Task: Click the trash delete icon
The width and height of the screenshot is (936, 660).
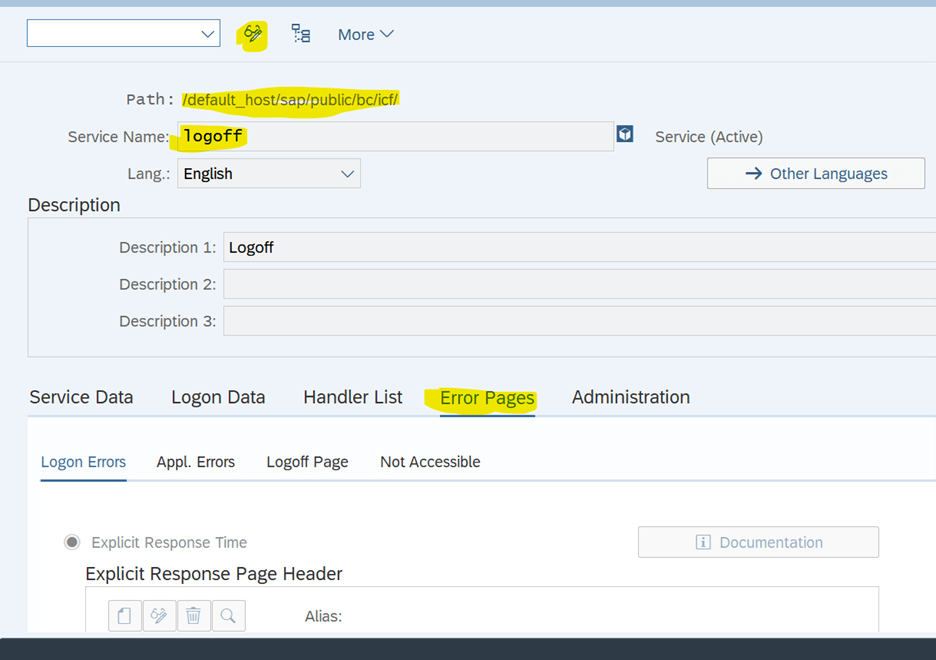Action: click(x=193, y=615)
